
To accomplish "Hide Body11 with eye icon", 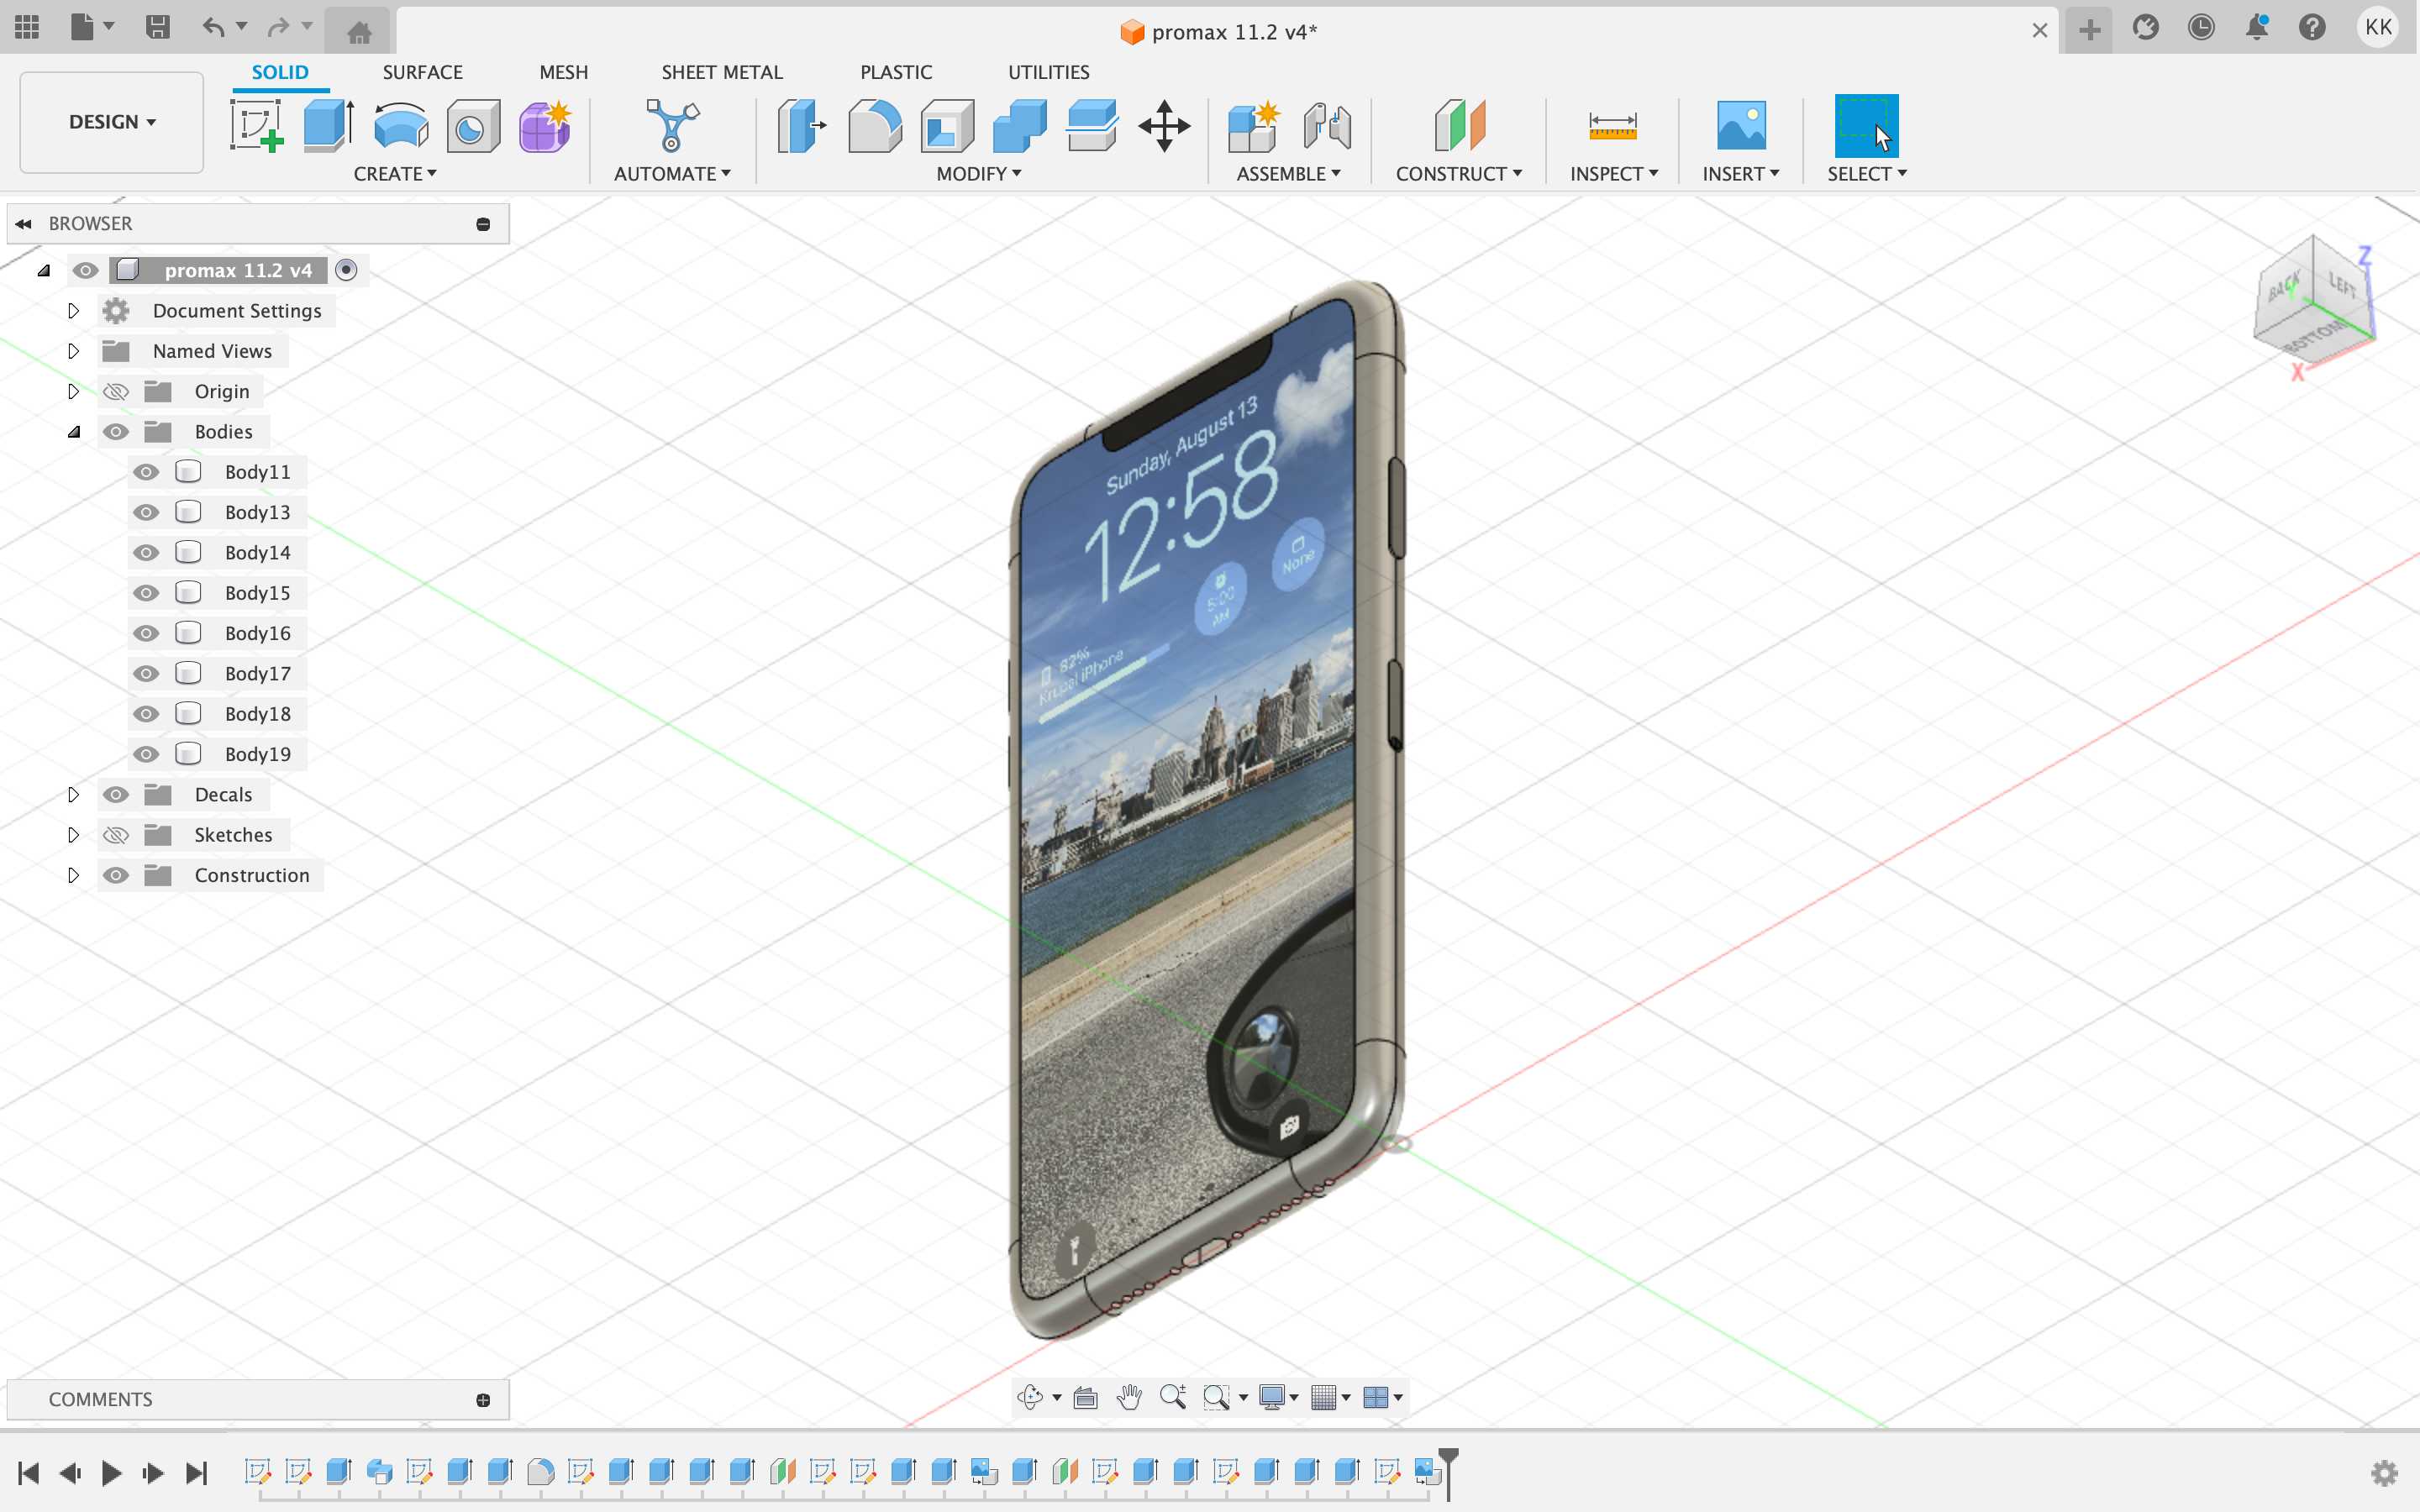I will [x=146, y=472].
